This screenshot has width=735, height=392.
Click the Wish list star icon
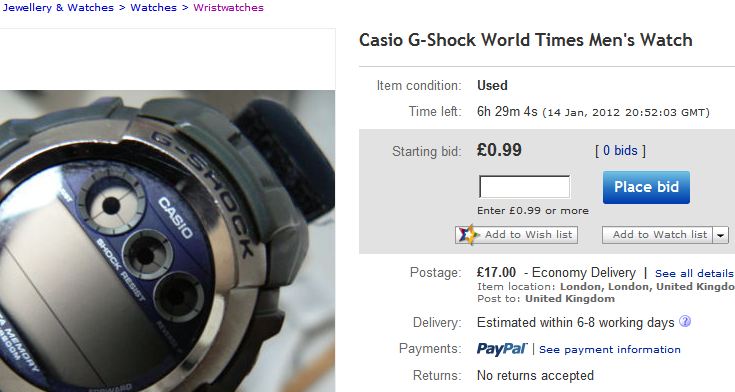pos(468,234)
